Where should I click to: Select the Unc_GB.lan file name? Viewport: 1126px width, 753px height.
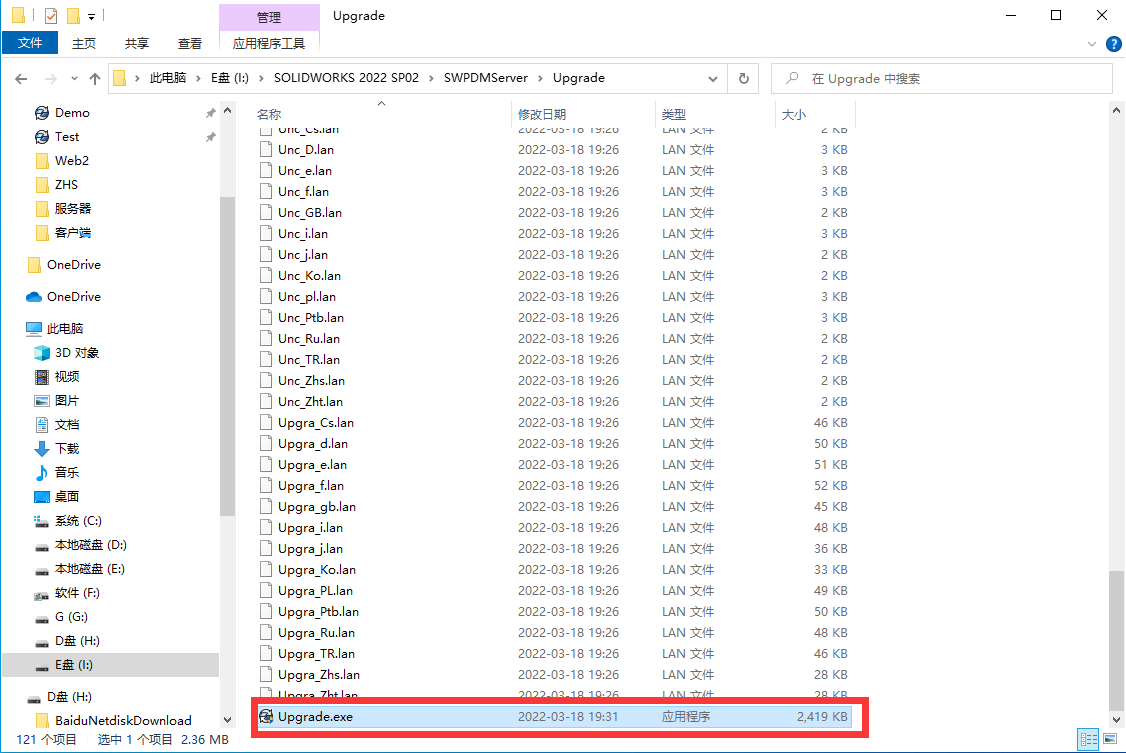point(310,212)
